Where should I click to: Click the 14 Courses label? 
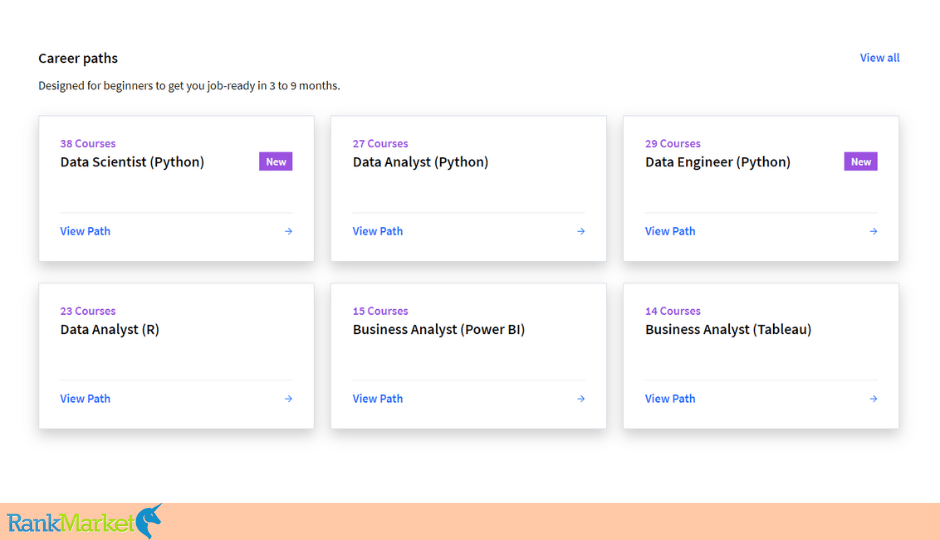673,311
